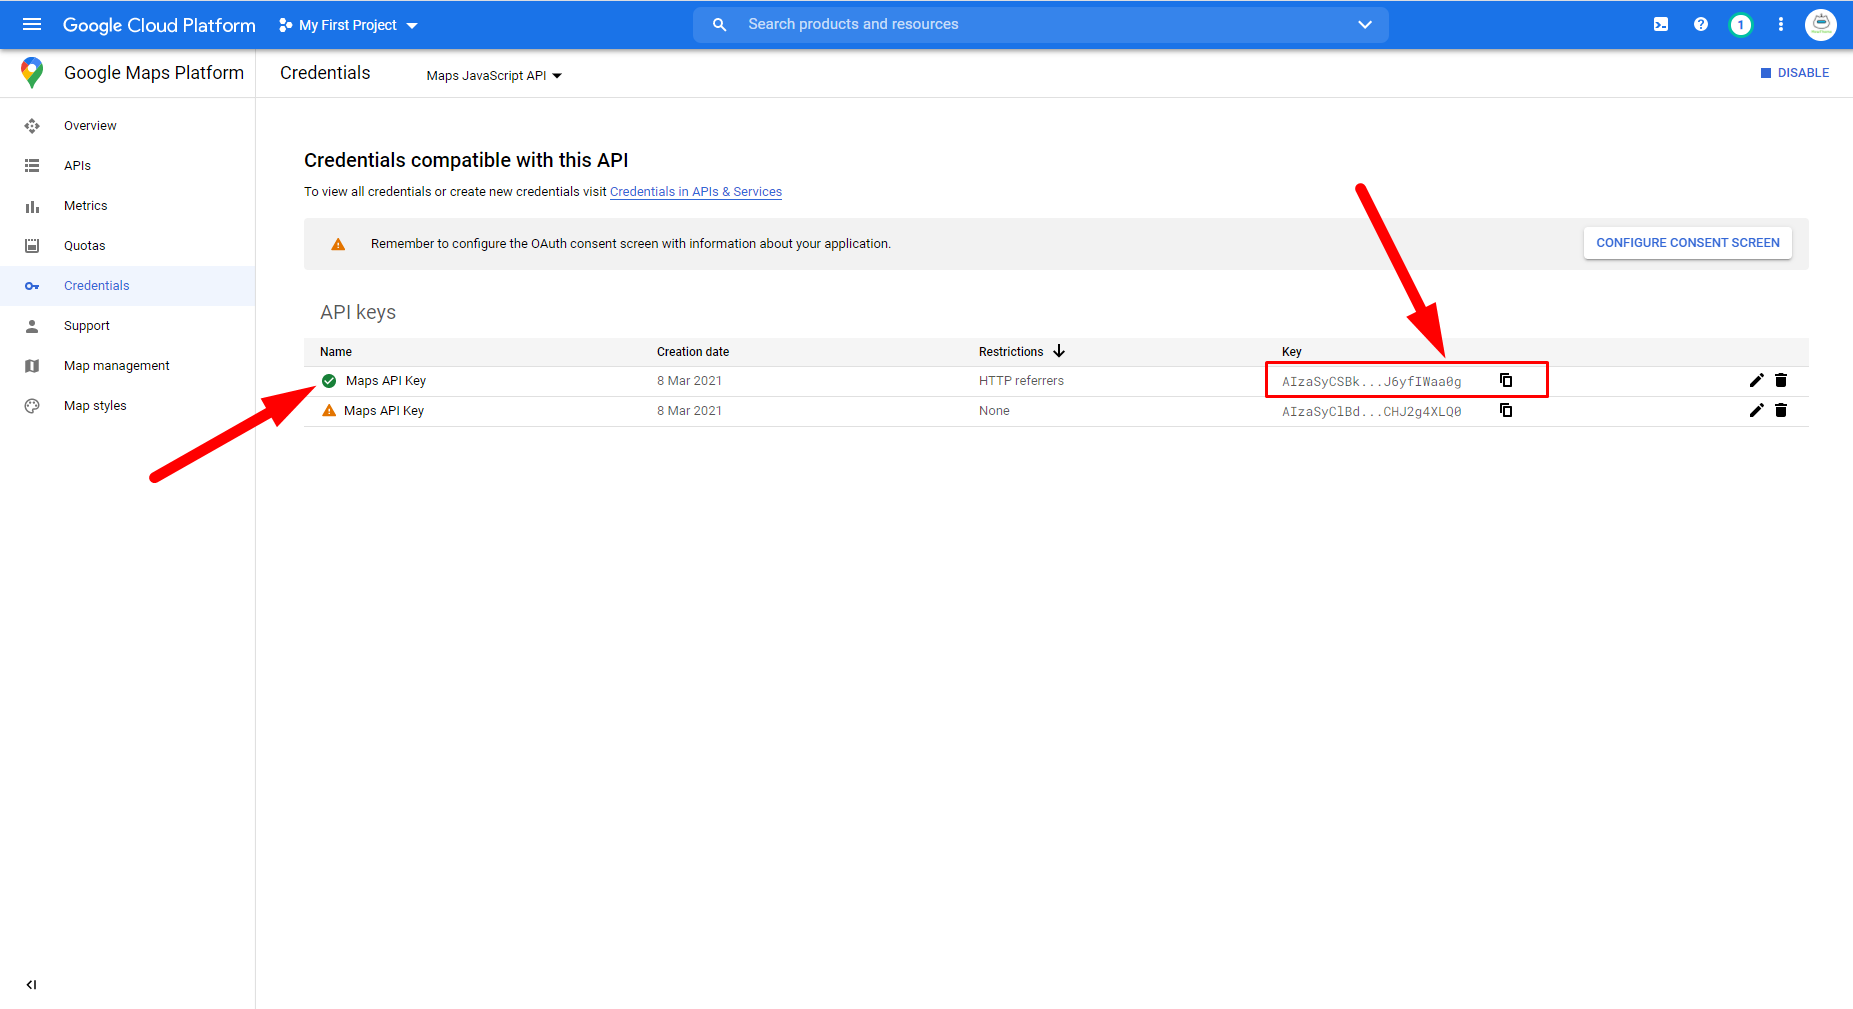Open Map management page
This screenshot has height=1009, width=1853.
point(116,366)
